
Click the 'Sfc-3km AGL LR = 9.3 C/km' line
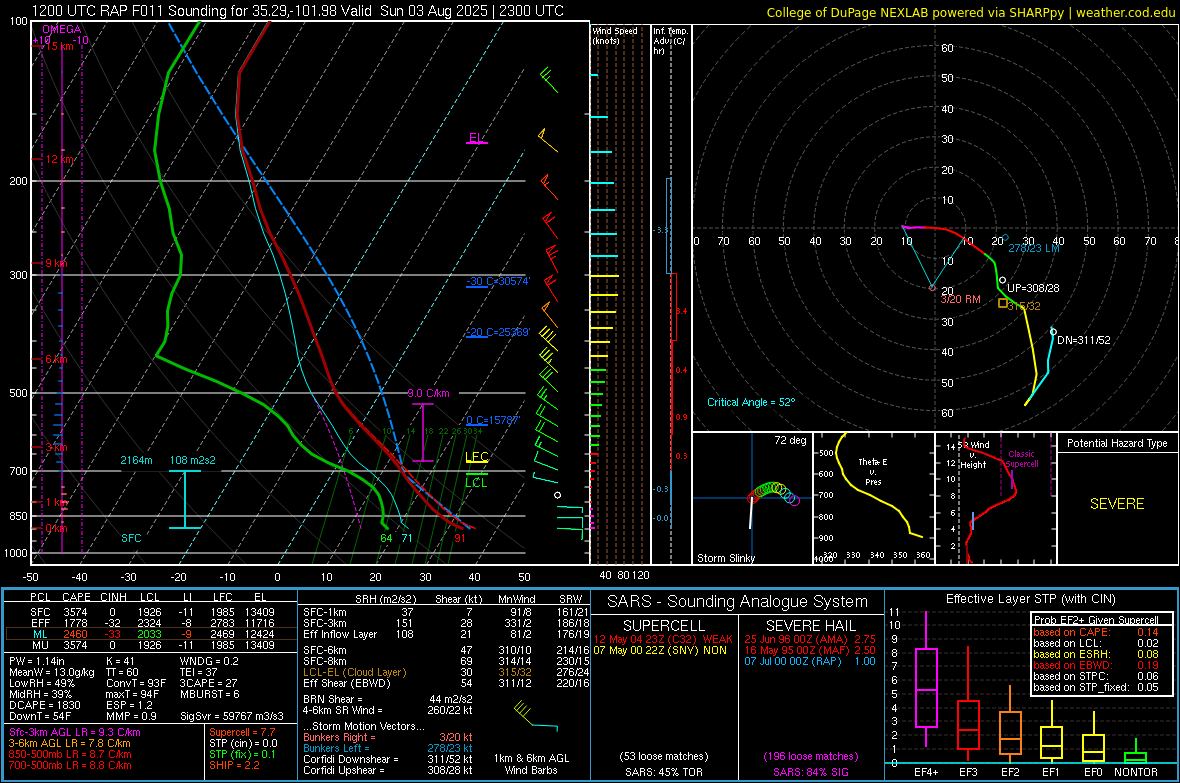click(75, 732)
